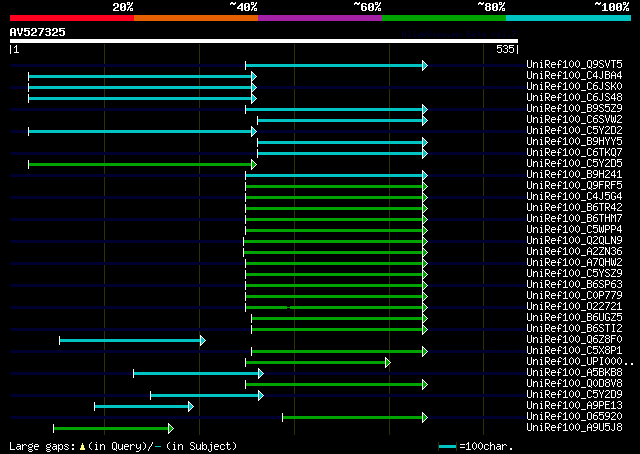Click the green alignment bar for UPI000..
Image resolution: width=640 pixels, height=454 pixels.
click(x=318, y=363)
